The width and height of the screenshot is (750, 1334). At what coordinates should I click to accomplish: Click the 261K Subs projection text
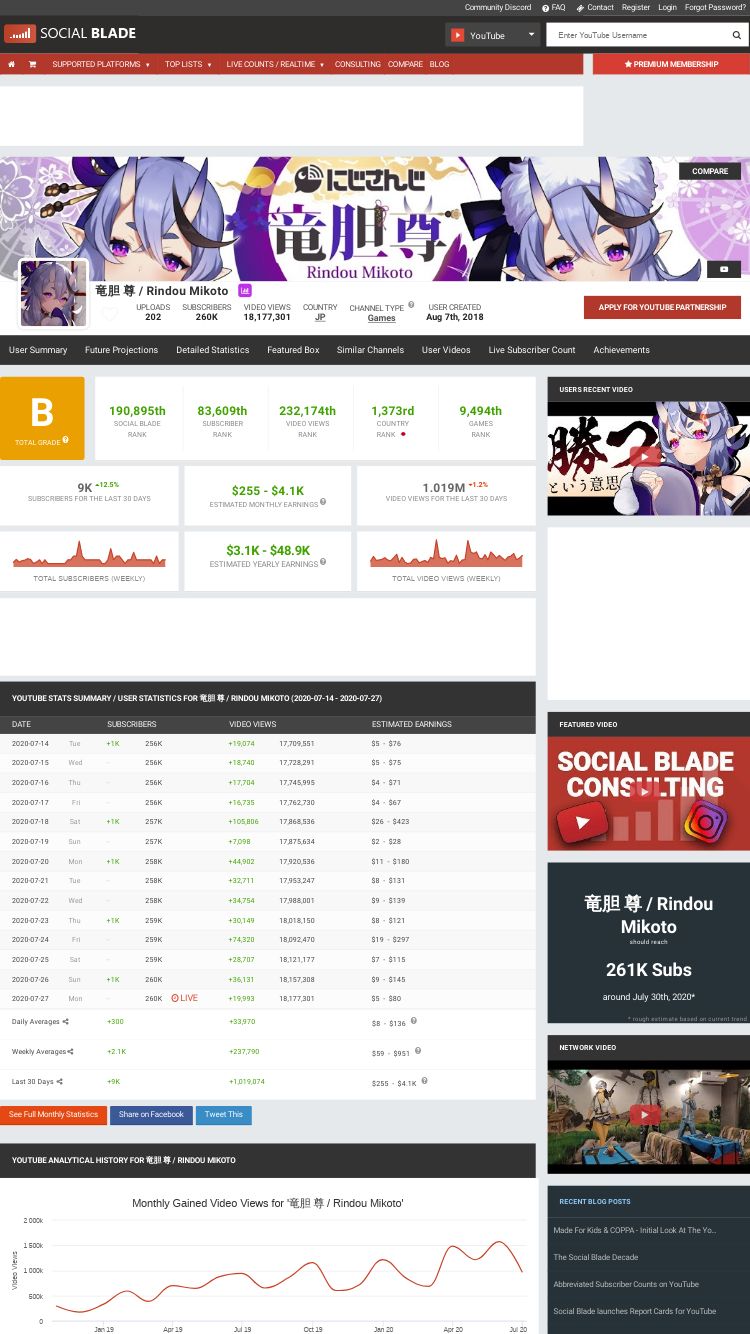pyautogui.click(x=648, y=969)
